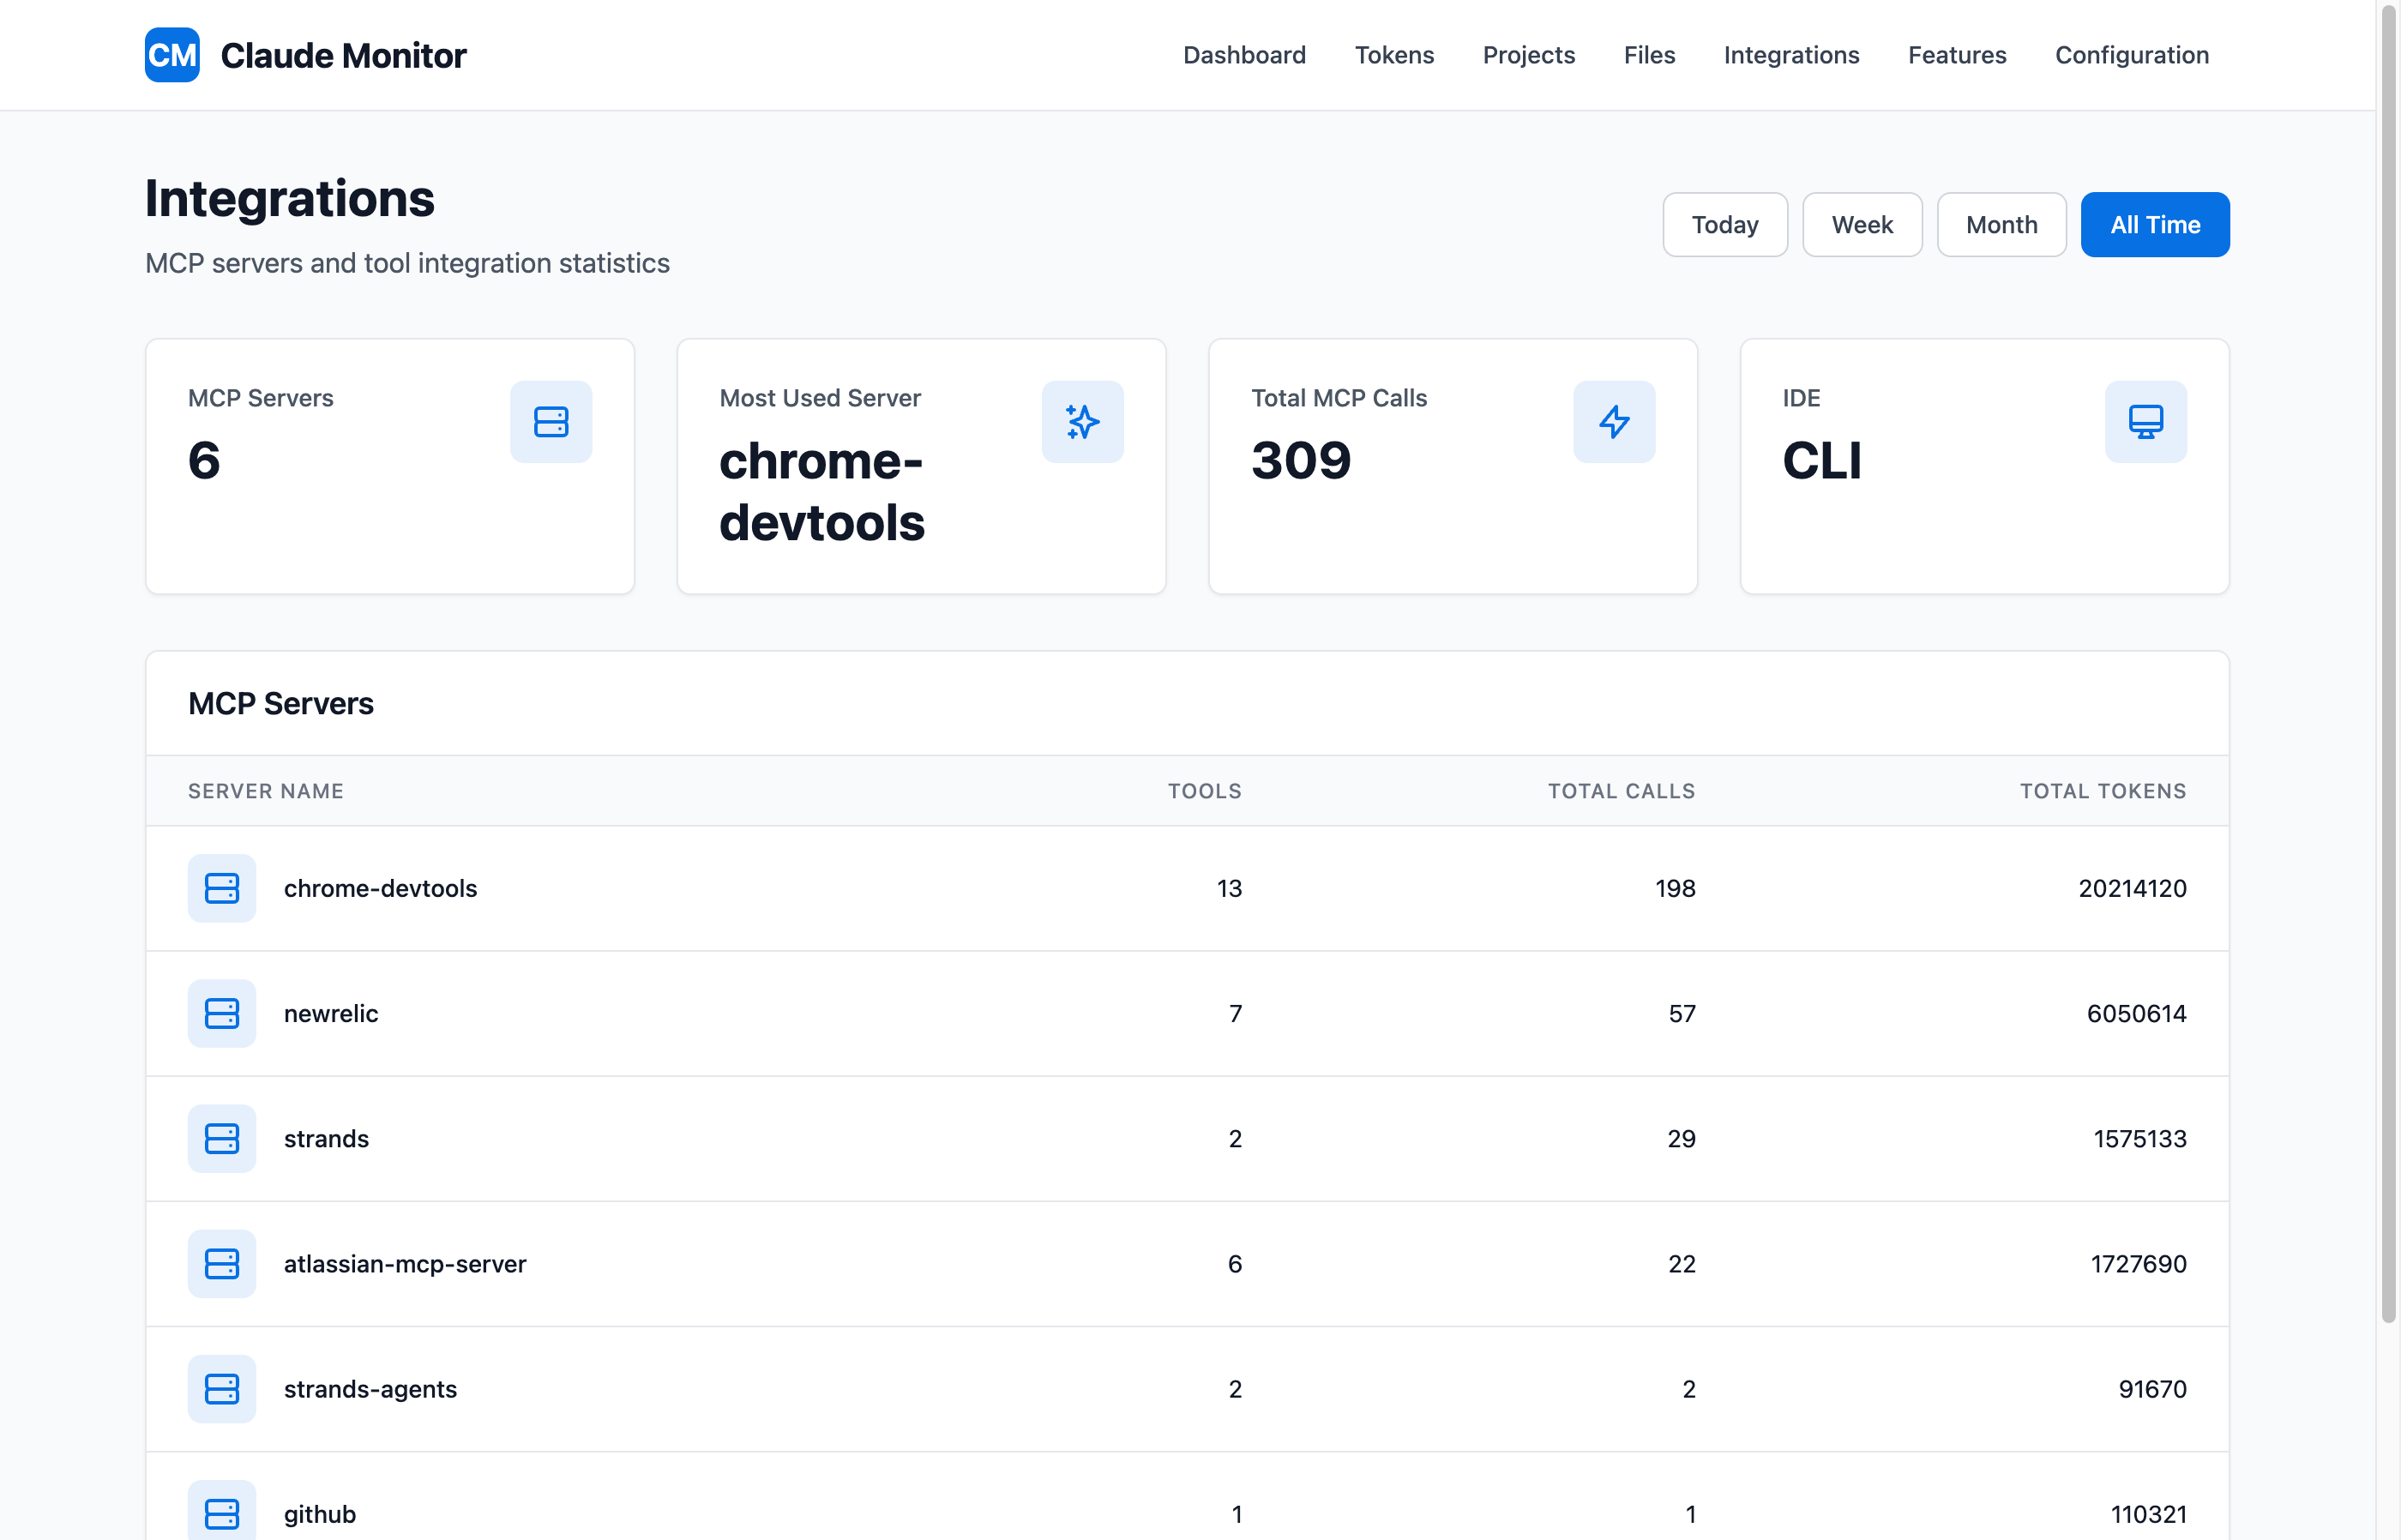Open details for chrome-devtools server
2401x1540 pixels.
pos(380,888)
